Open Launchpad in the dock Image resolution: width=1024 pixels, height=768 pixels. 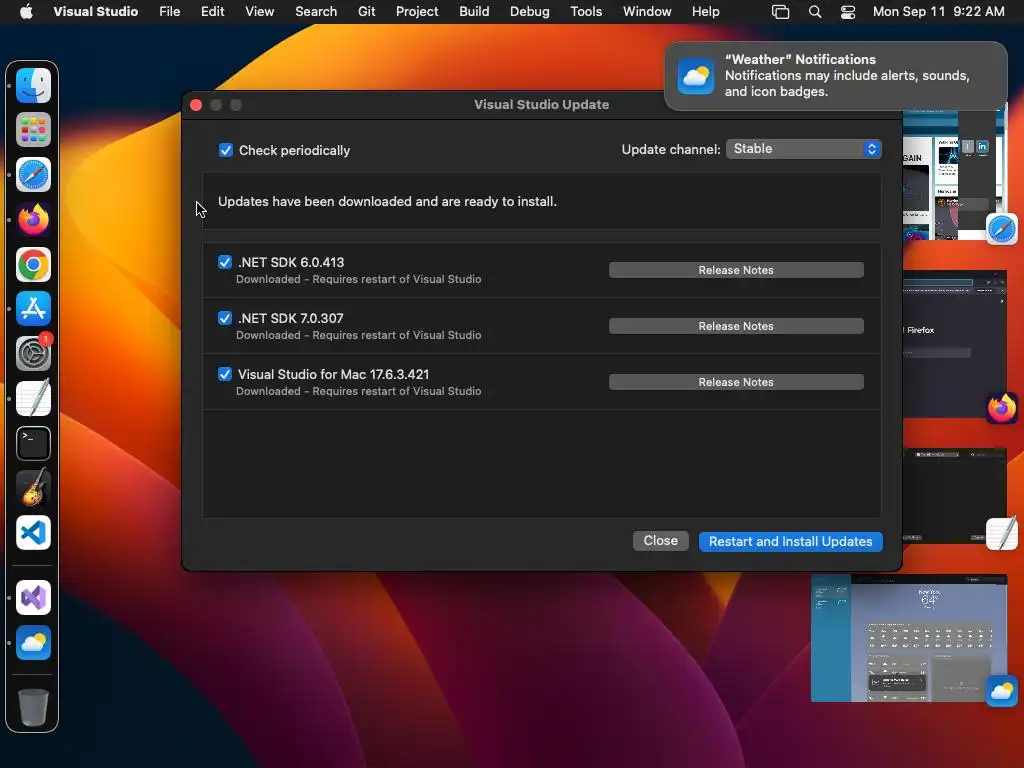pyautogui.click(x=33, y=130)
